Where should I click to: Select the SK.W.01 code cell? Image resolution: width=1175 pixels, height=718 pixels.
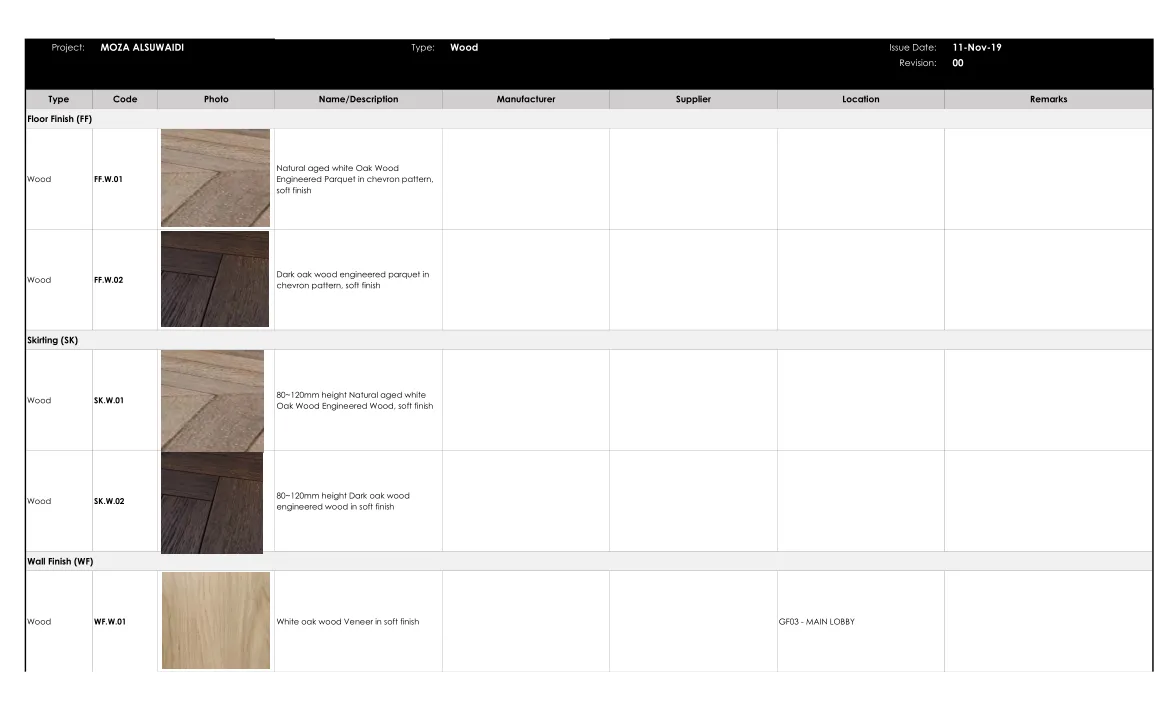109,400
